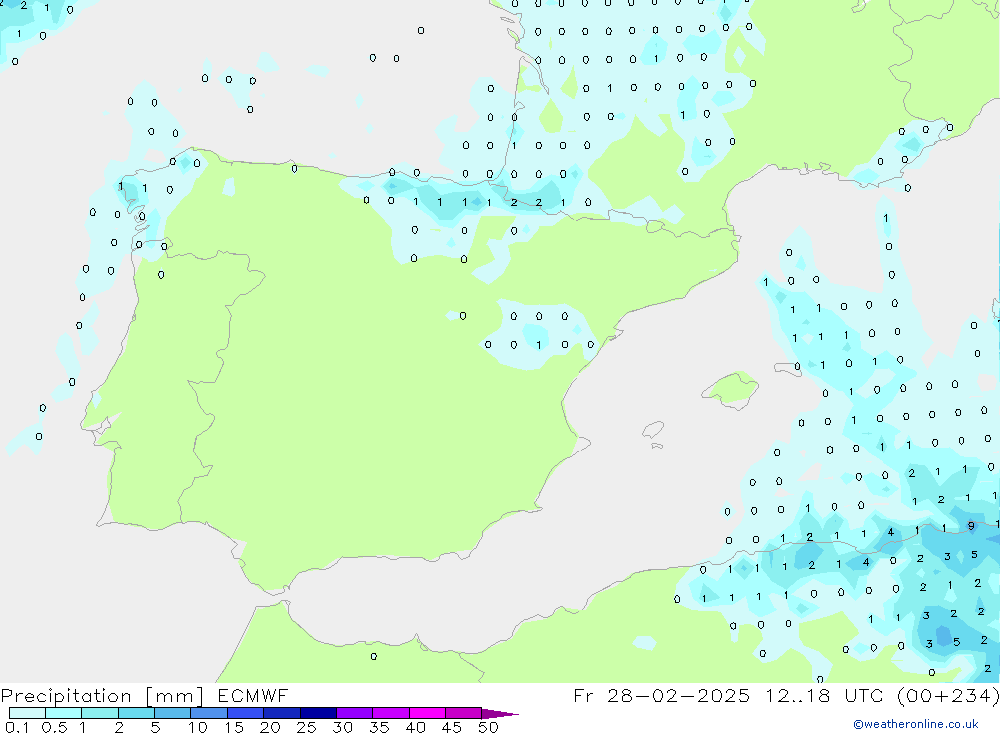Click the legend scale label "35"

click(x=379, y=727)
